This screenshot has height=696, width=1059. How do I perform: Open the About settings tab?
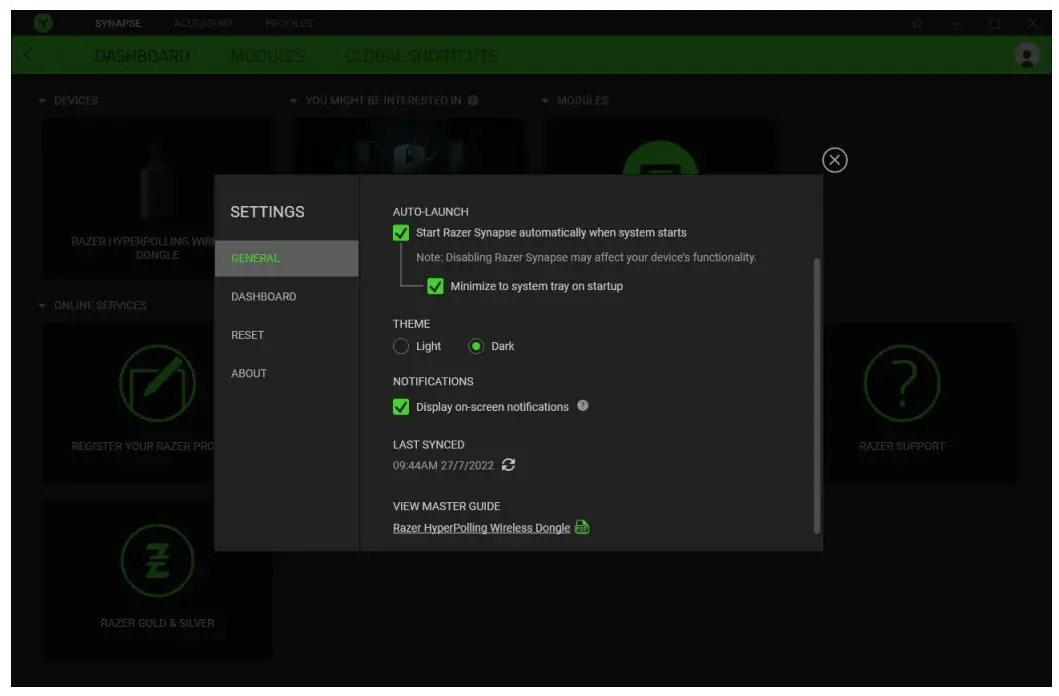[x=249, y=374]
